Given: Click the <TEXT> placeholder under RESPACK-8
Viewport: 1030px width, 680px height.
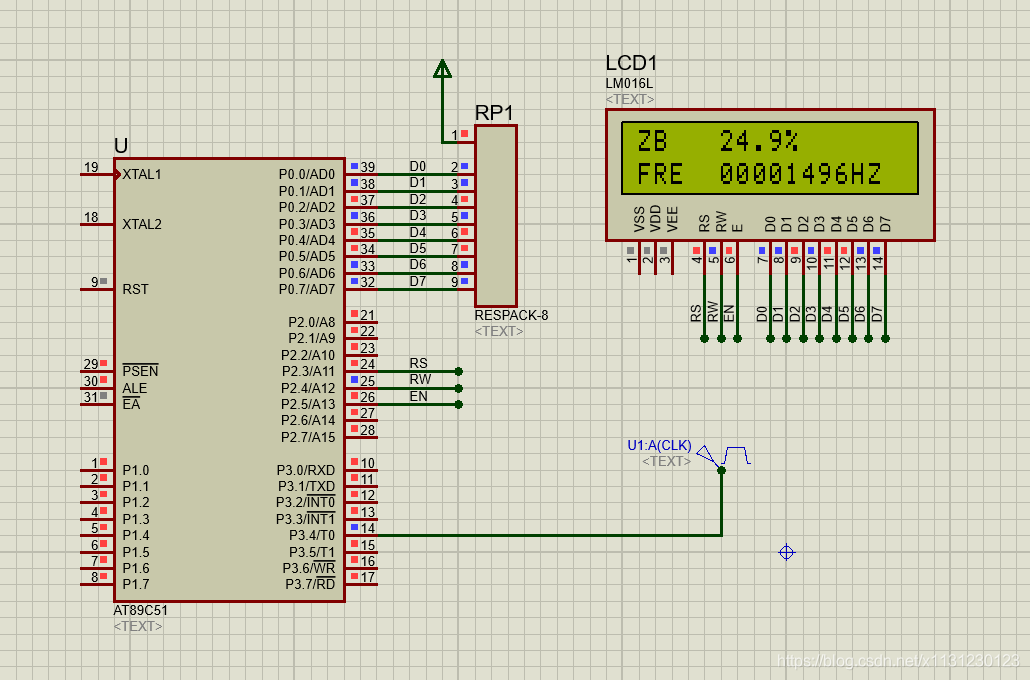Looking at the screenshot, I should 499,331.
